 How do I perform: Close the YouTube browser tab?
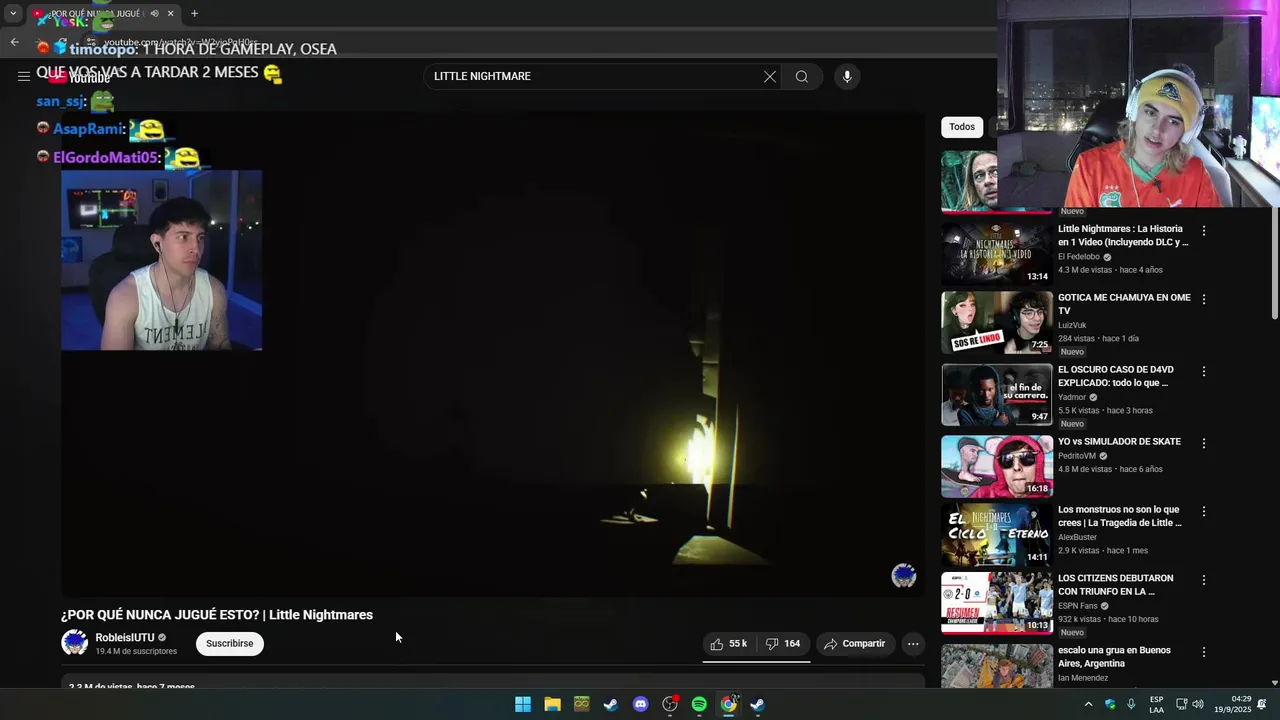point(170,14)
